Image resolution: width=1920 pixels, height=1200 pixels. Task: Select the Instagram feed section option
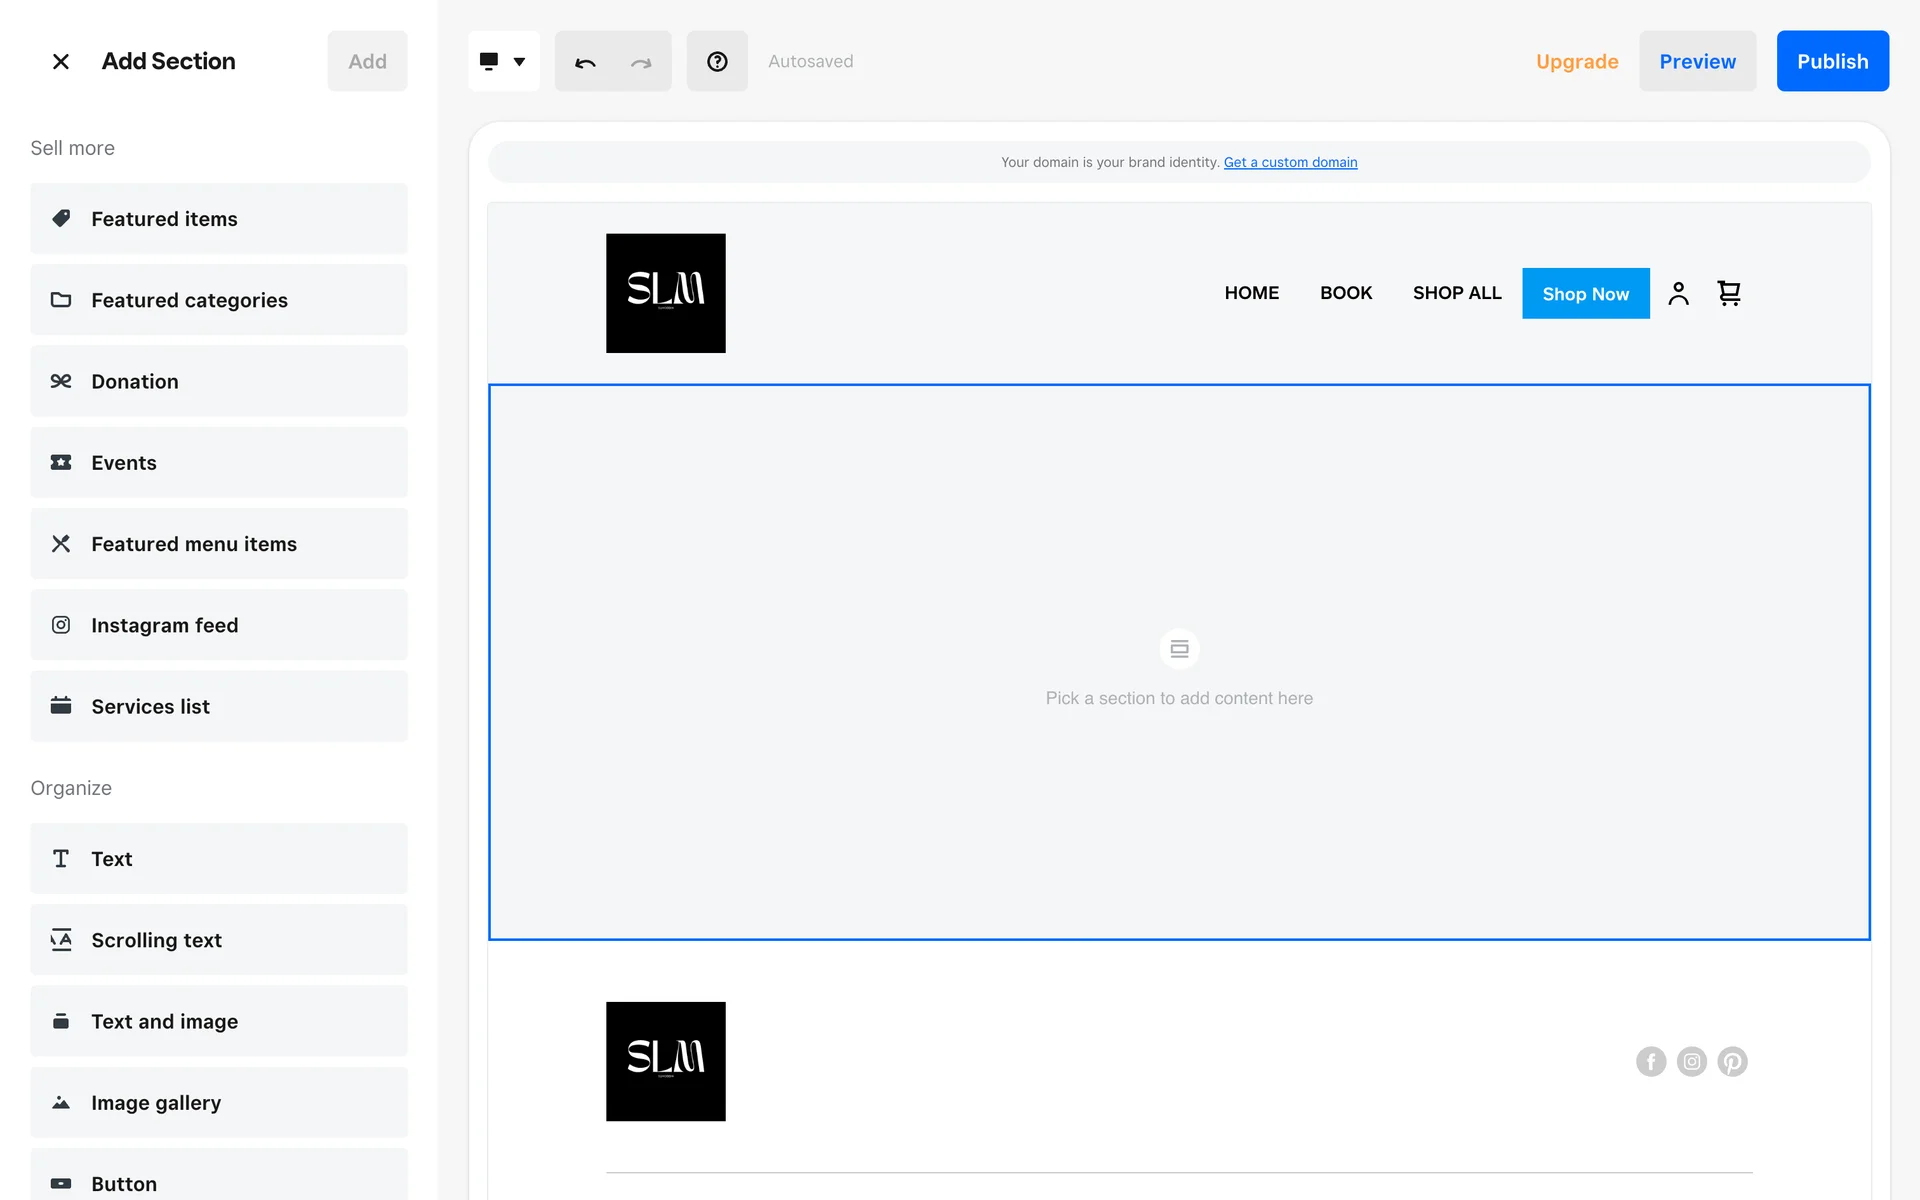pyautogui.click(x=219, y=625)
